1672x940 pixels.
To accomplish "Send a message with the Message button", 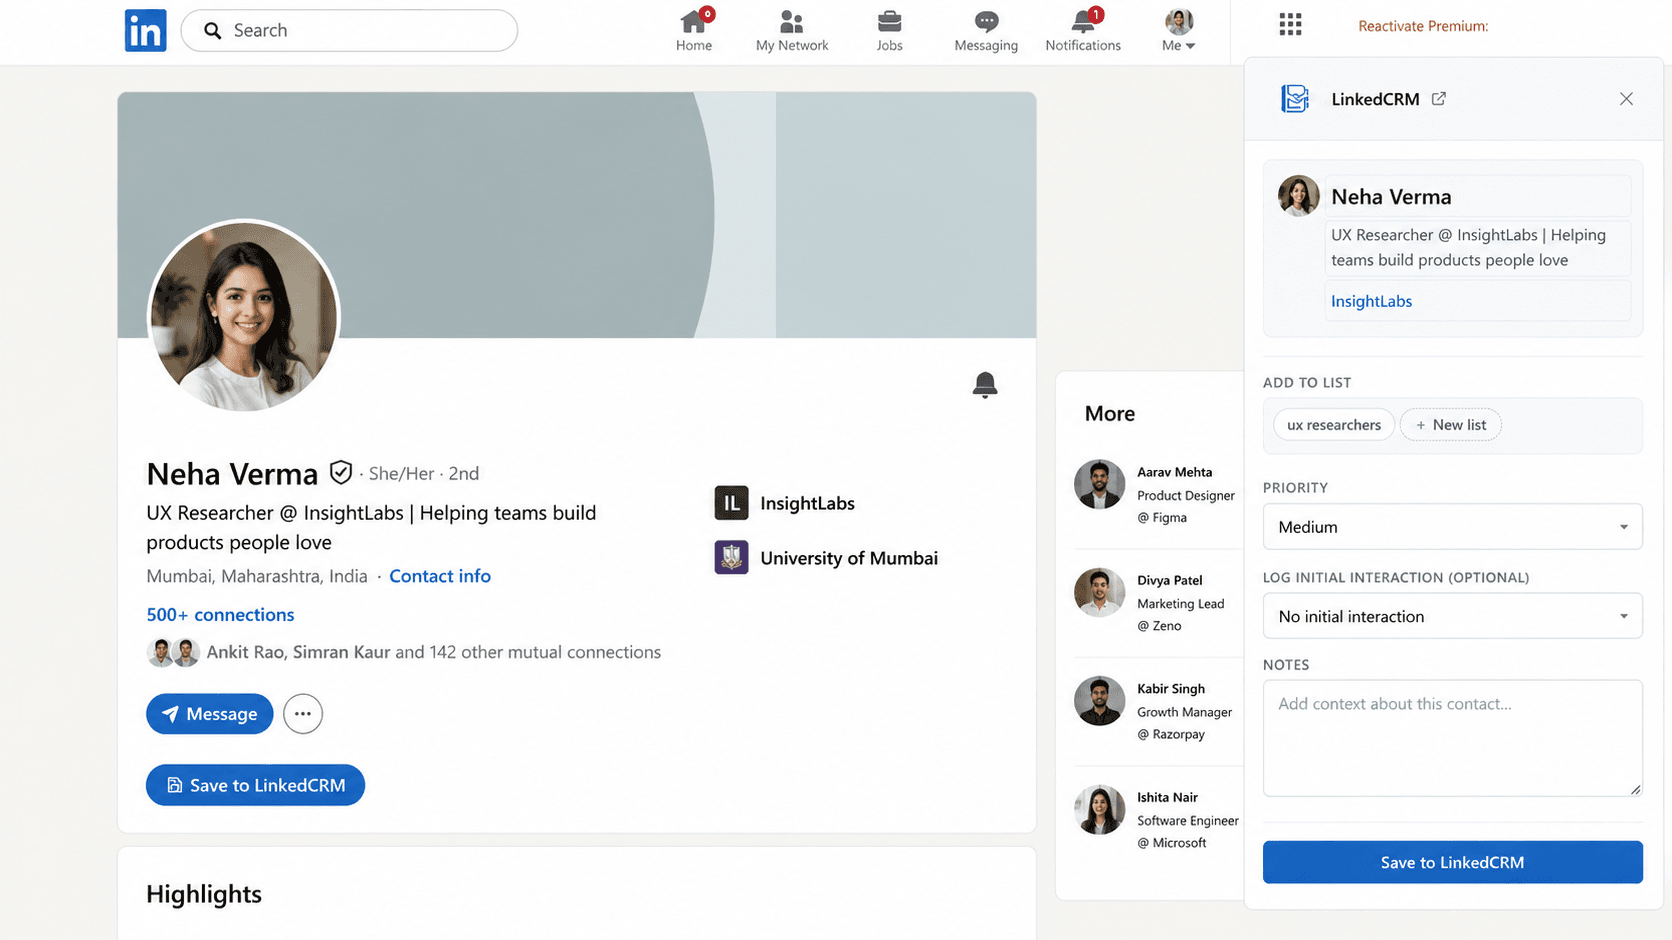I will pyautogui.click(x=210, y=714).
